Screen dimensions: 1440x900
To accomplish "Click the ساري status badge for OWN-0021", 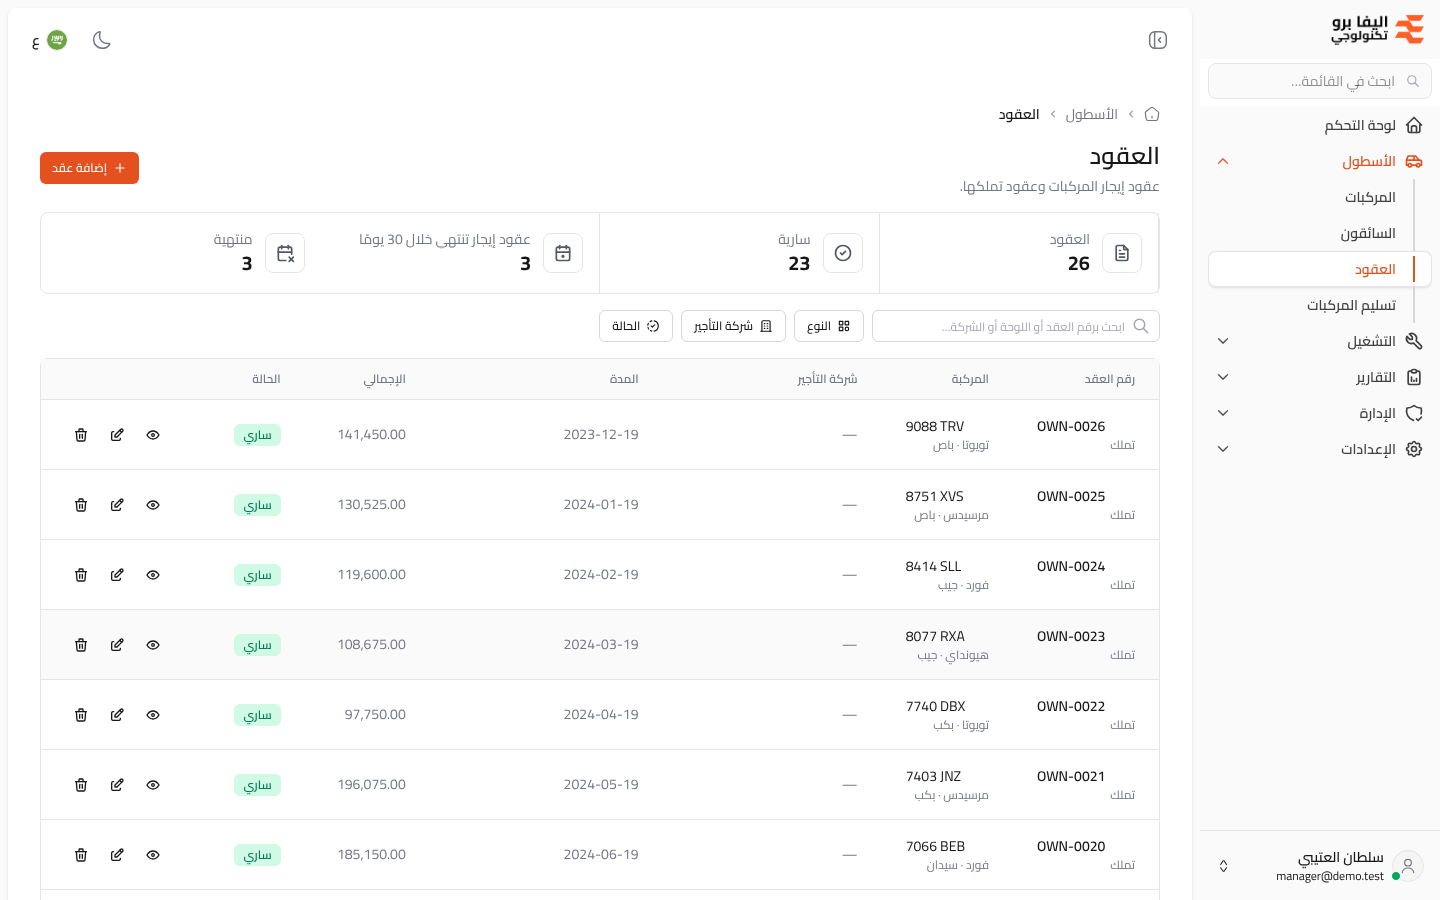I will pos(258,785).
